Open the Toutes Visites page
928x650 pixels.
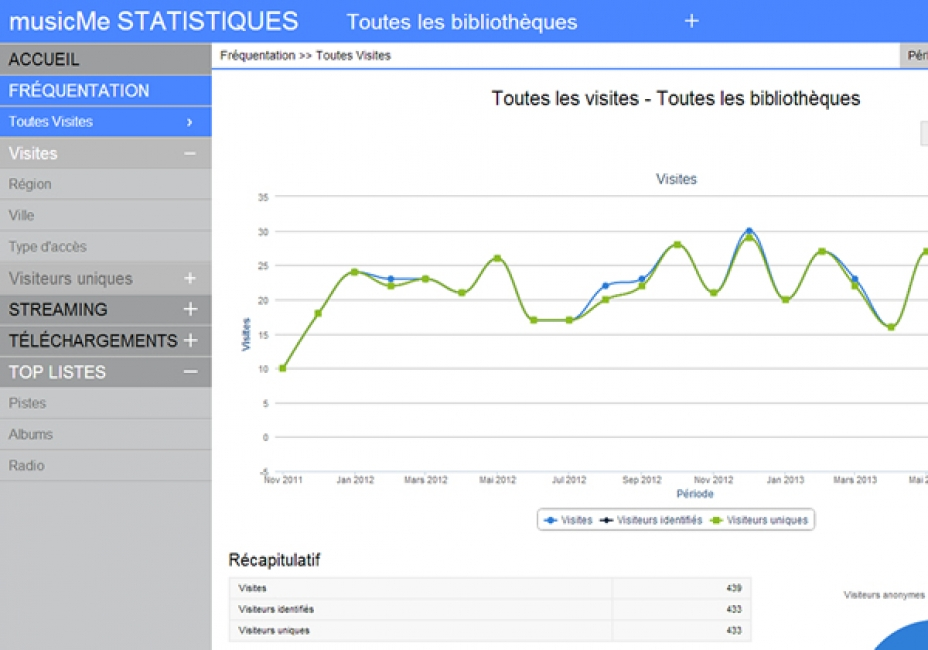tap(105, 122)
